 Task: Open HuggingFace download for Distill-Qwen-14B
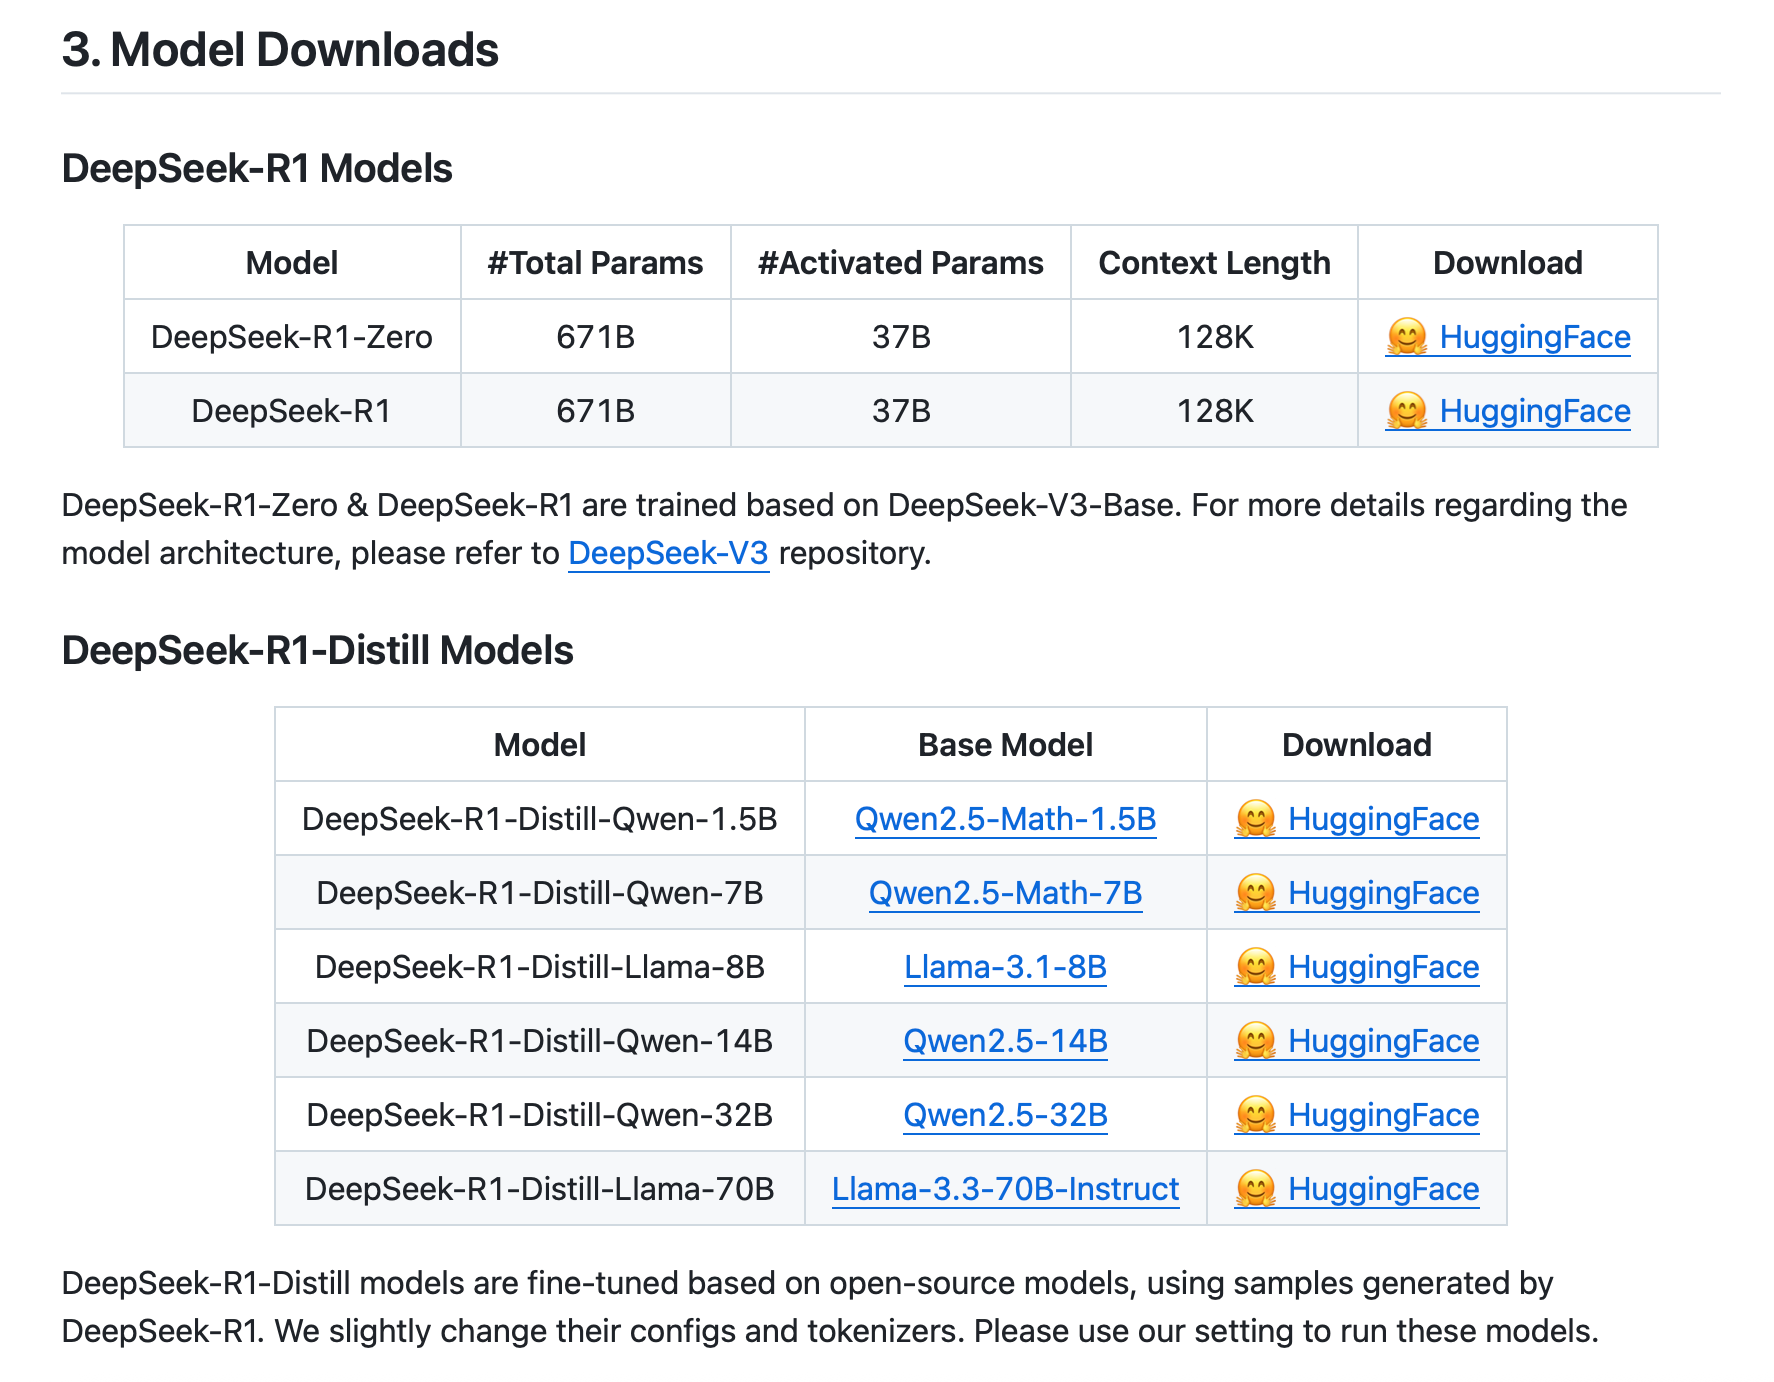(x=1357, y=1041)
